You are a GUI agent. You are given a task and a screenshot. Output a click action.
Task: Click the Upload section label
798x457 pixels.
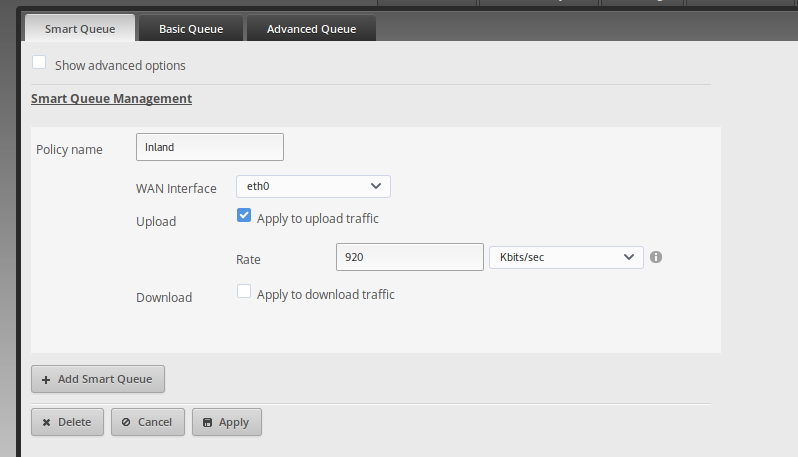click(156, 221)
